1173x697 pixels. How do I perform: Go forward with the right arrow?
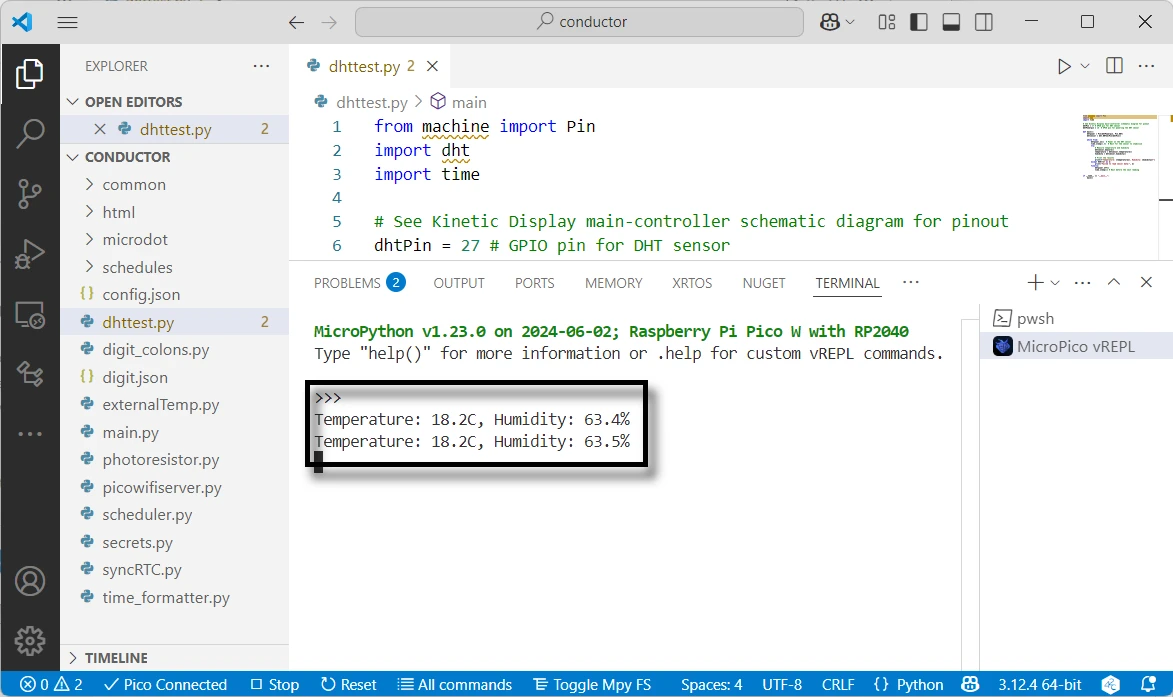click(329, 22)
